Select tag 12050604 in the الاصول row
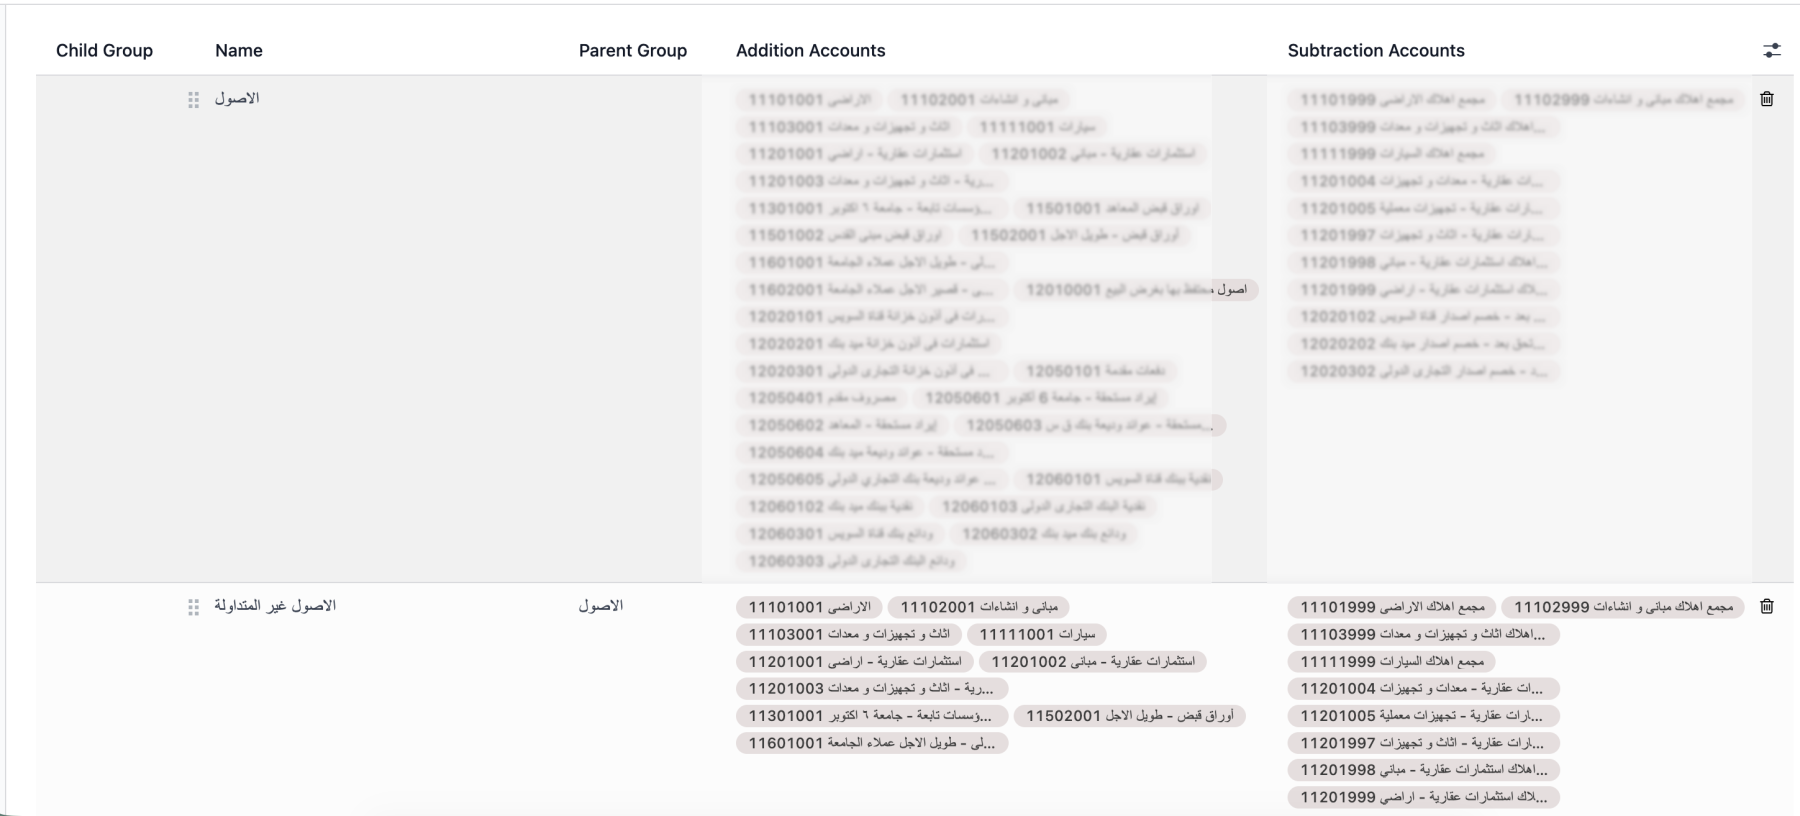The width and height of the screenshot is (1800, 816). coord(872,452)
